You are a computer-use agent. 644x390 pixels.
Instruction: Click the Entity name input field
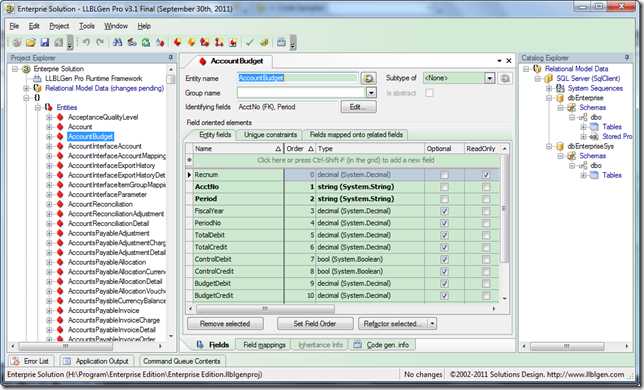pos(298,78)
